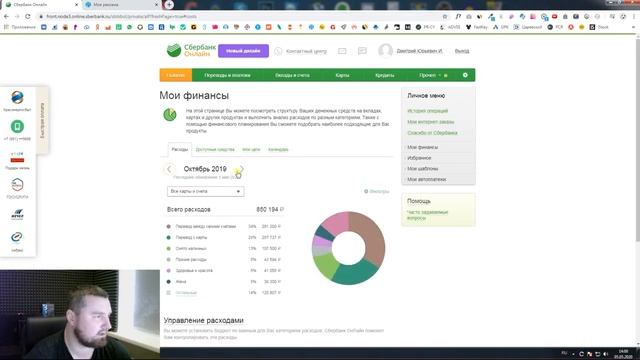The width and height of the screenshot is (640, 360).
Task: Switch to the Мои цели tab
Action: coord(251,149)
